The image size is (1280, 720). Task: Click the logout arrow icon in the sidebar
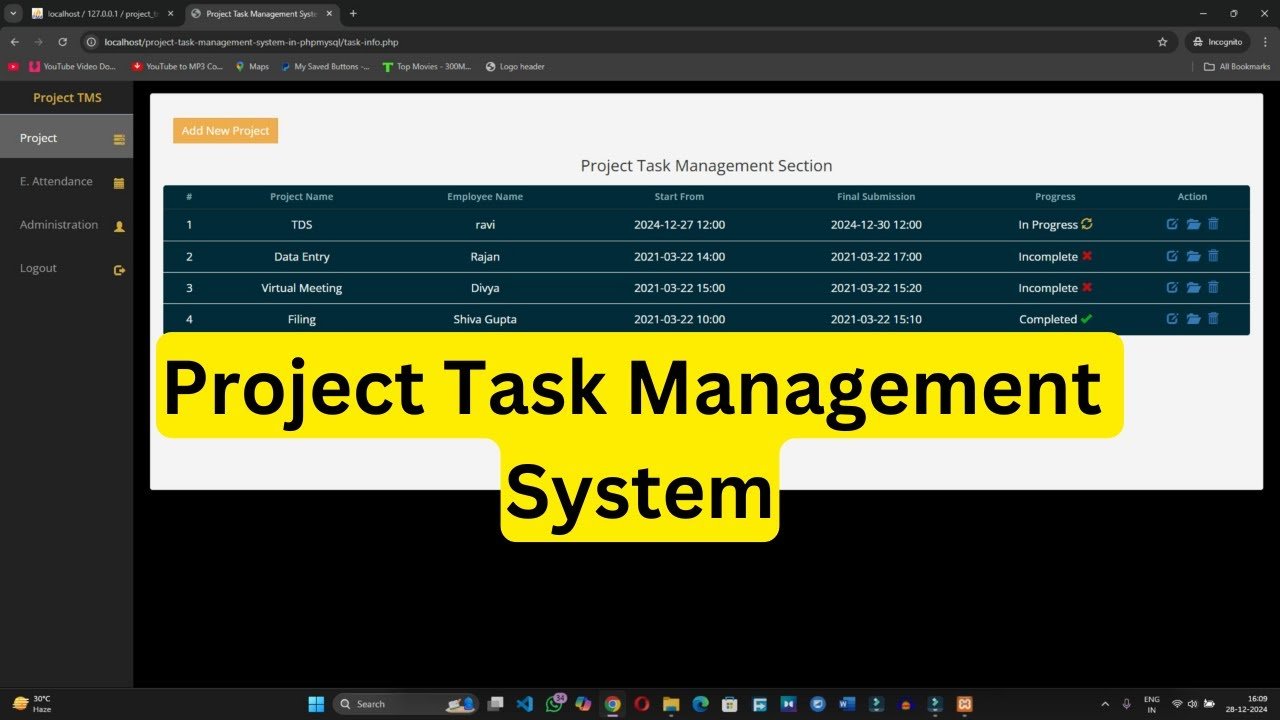pos(119,269)
